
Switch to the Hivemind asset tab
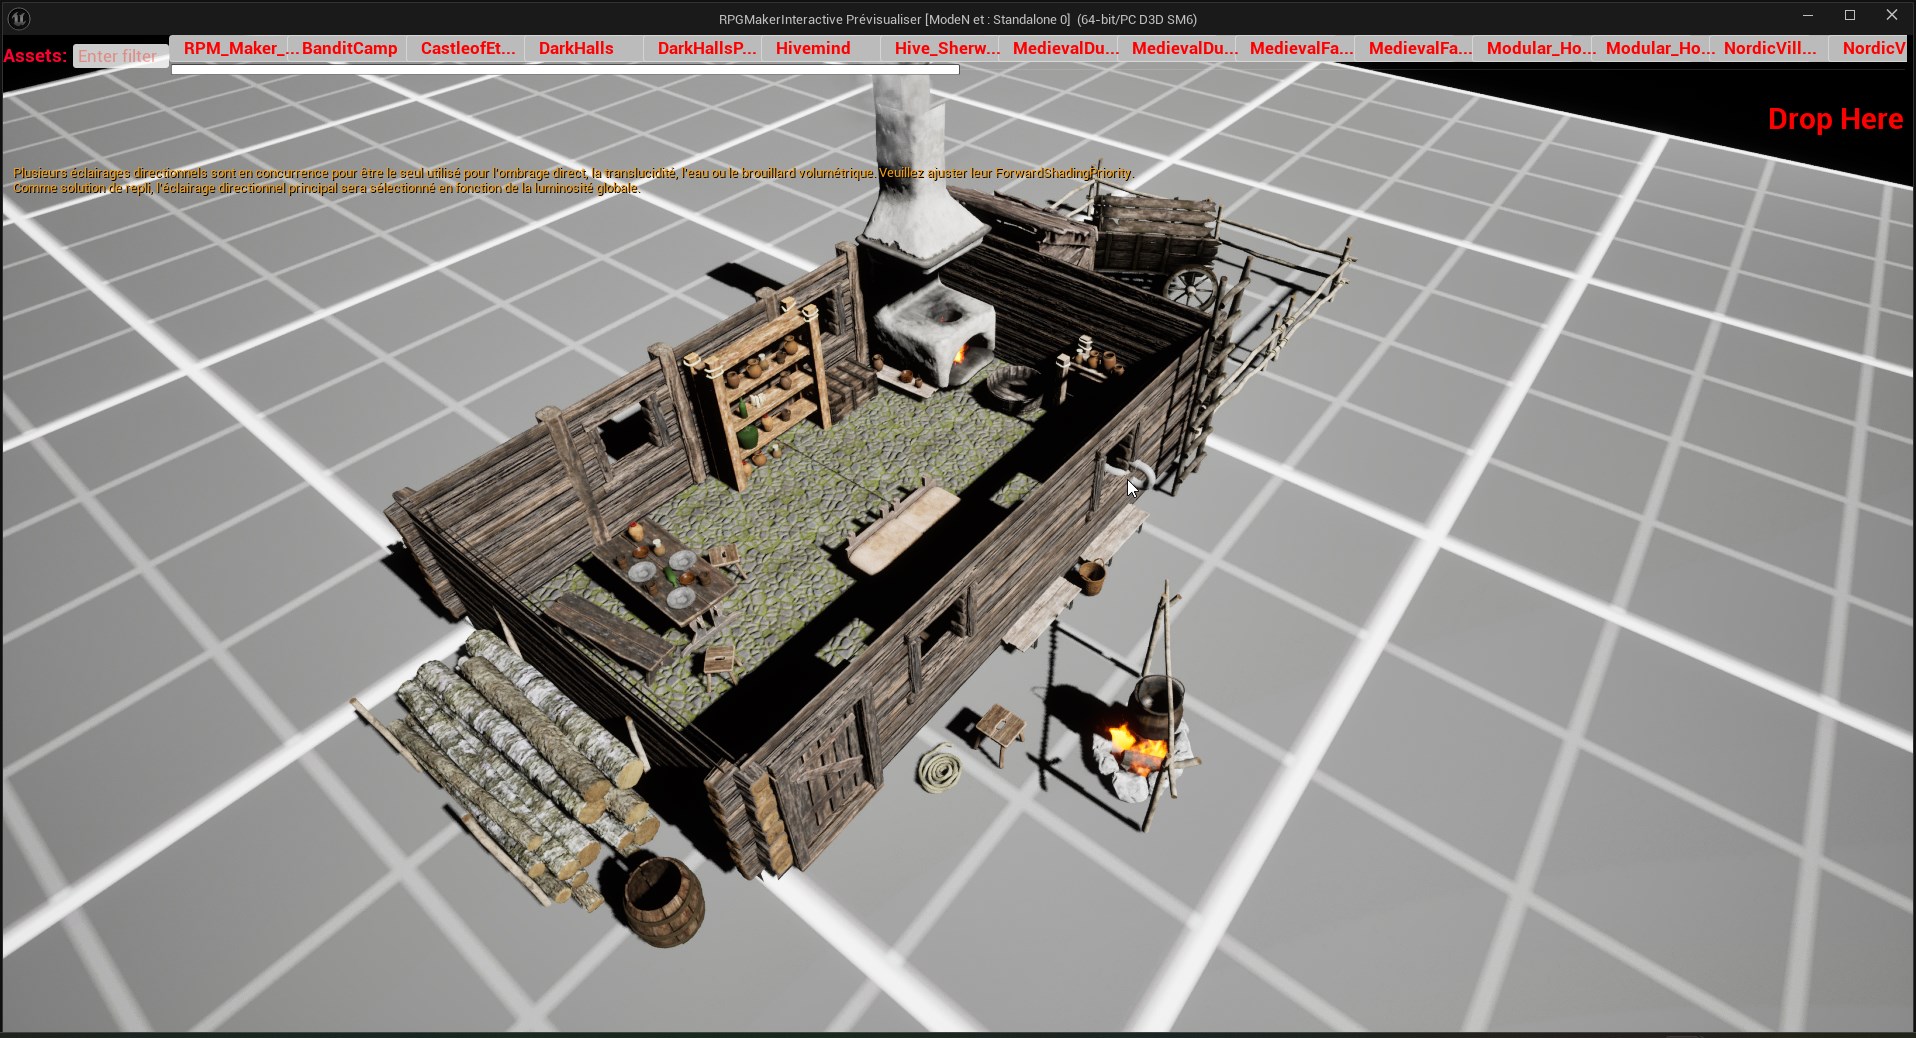822,48
